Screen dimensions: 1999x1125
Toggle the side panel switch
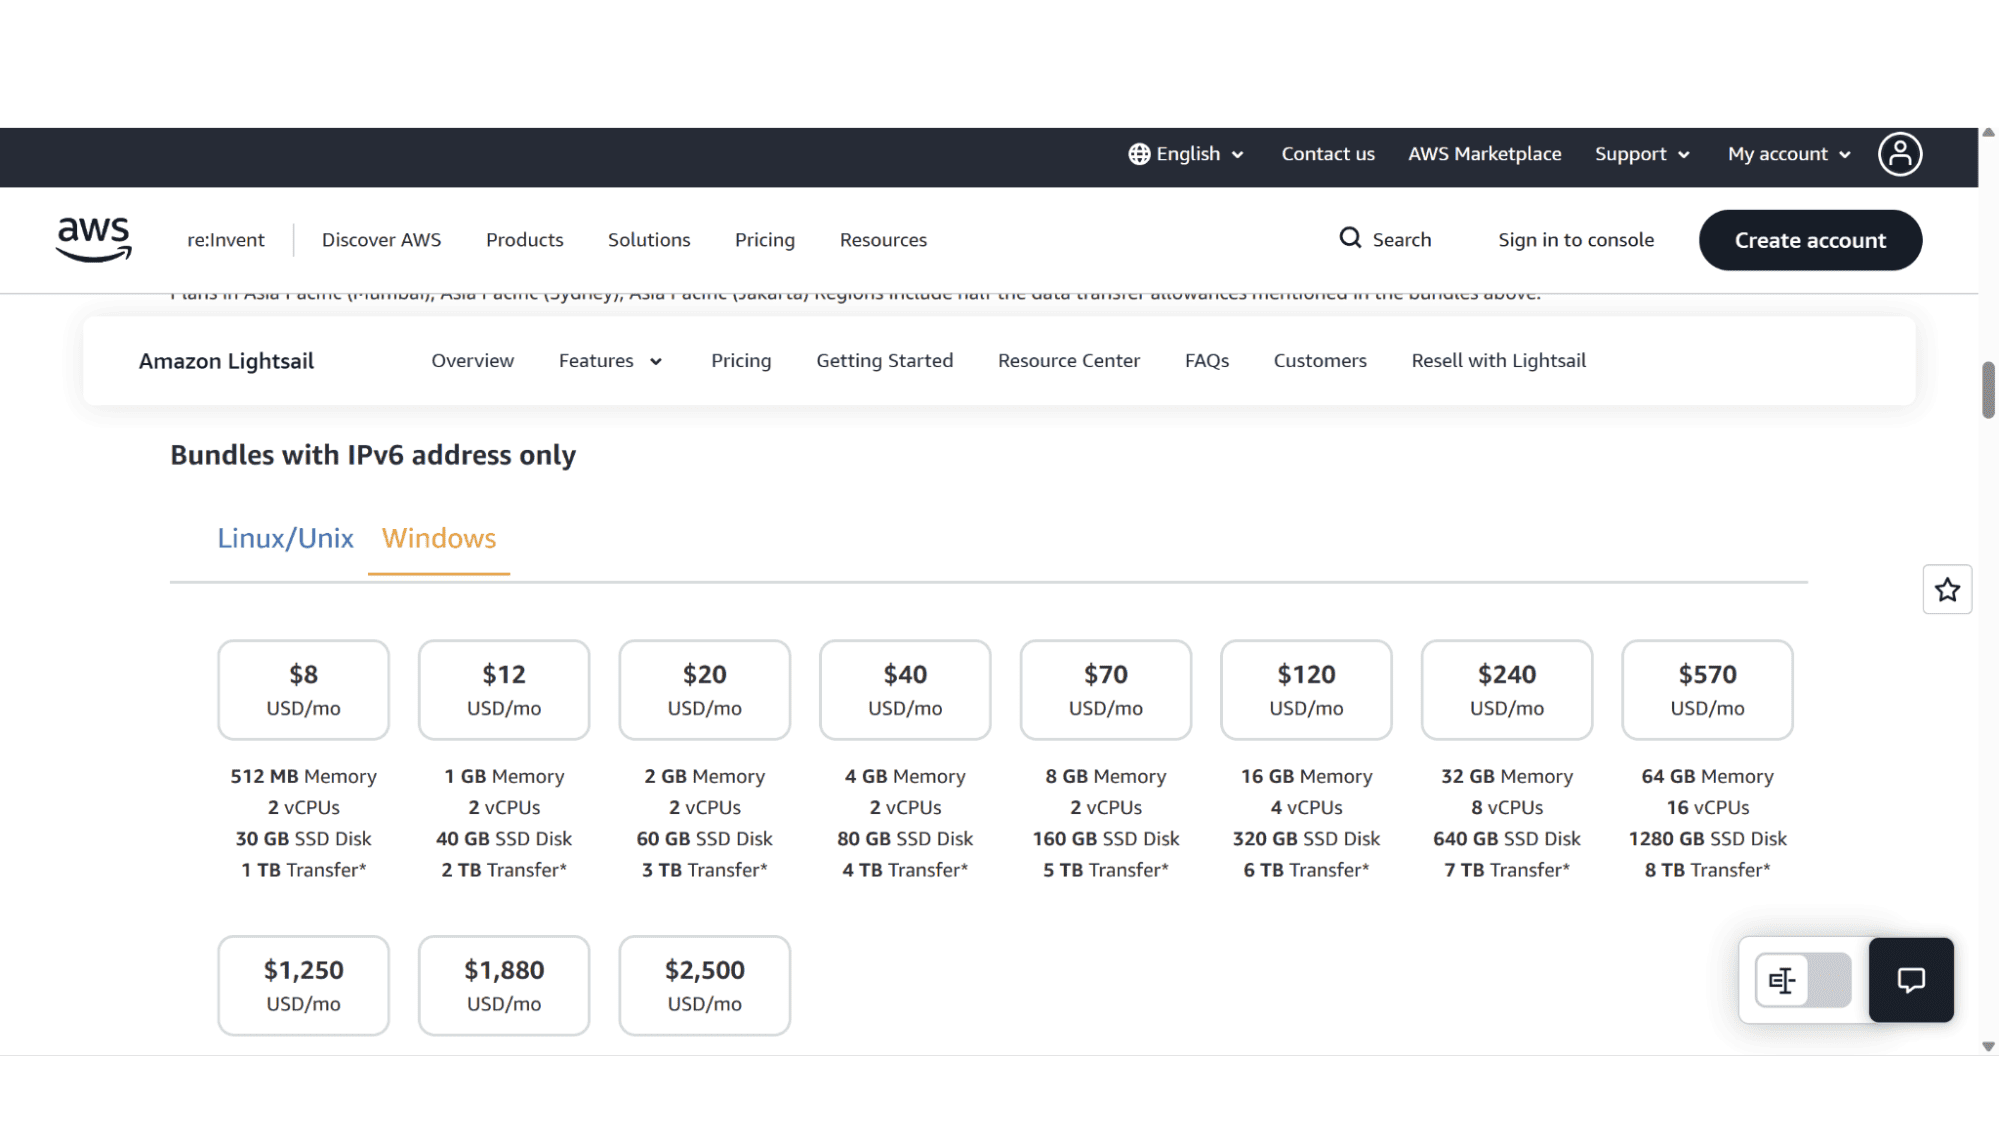[1803, 980]
